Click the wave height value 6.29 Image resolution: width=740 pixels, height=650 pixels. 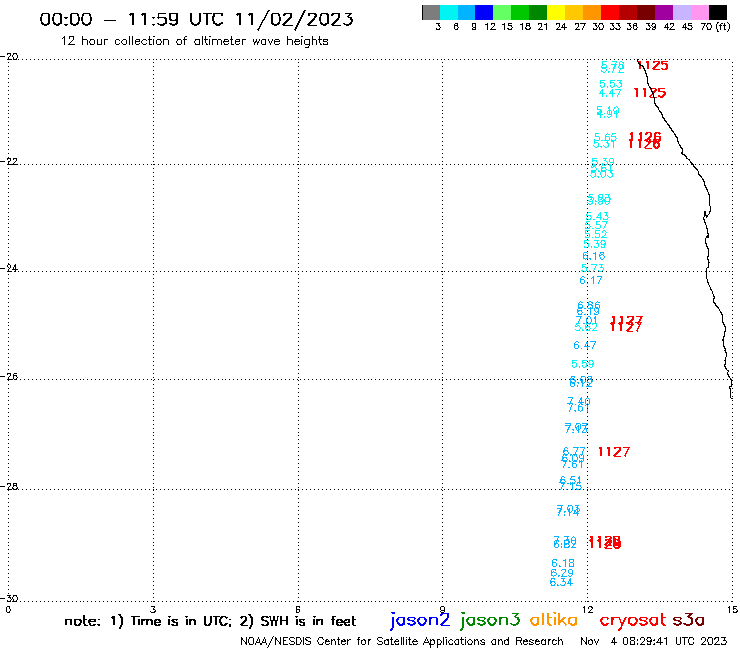pos(562,573)
